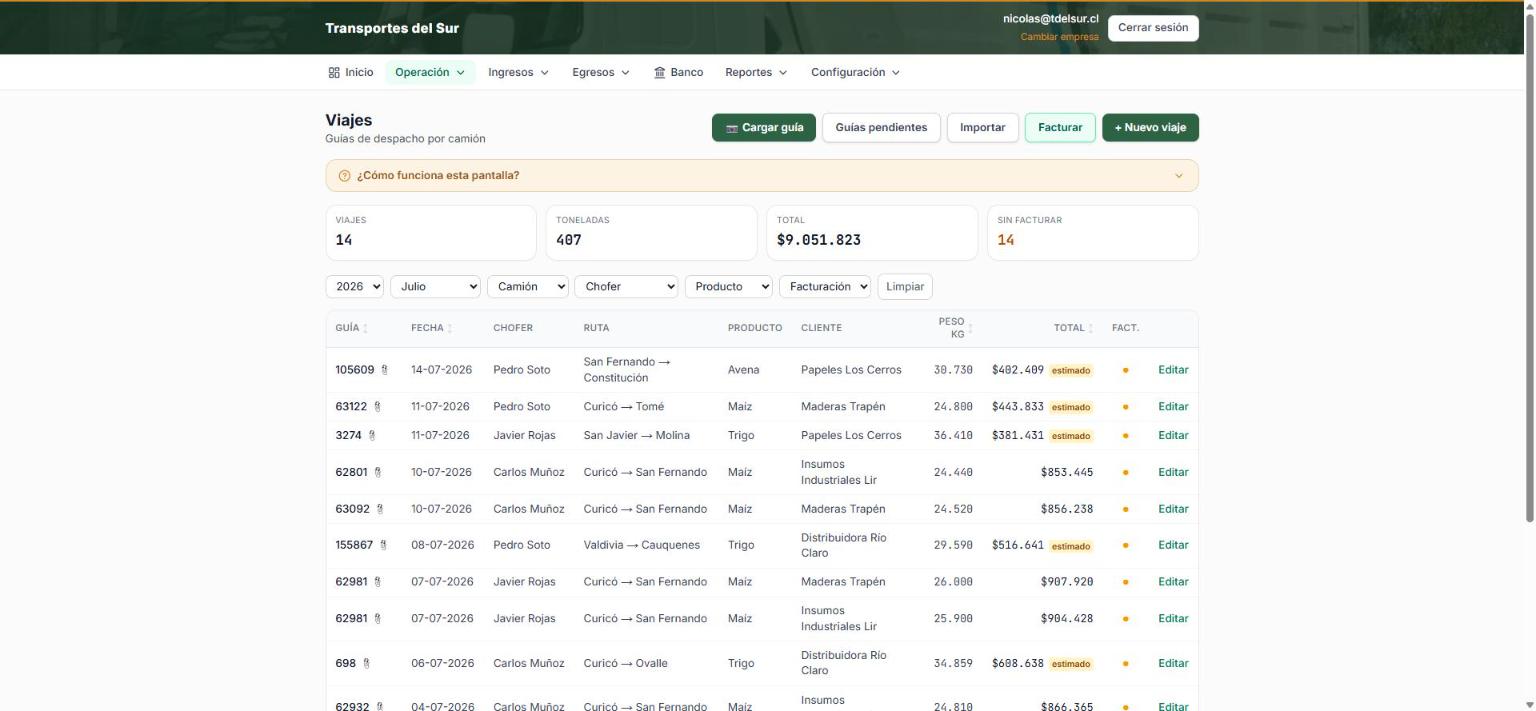Open the Reportes menu

(x=756, y=73)
